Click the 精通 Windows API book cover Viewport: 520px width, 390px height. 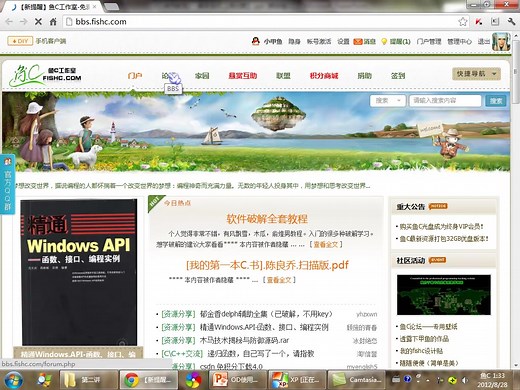click(x=79, y=272)
